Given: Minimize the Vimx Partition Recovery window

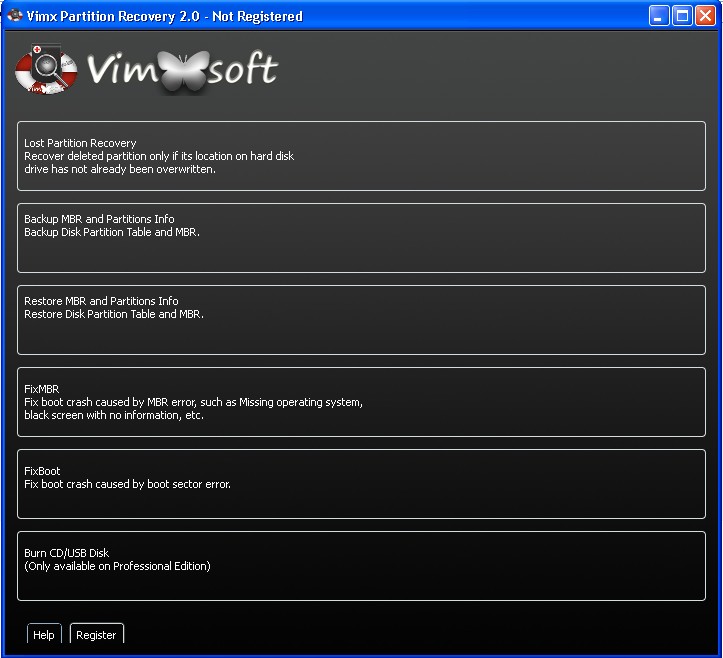Looking at the screenshot, I should pyautogui.click(x=658, y=16).
